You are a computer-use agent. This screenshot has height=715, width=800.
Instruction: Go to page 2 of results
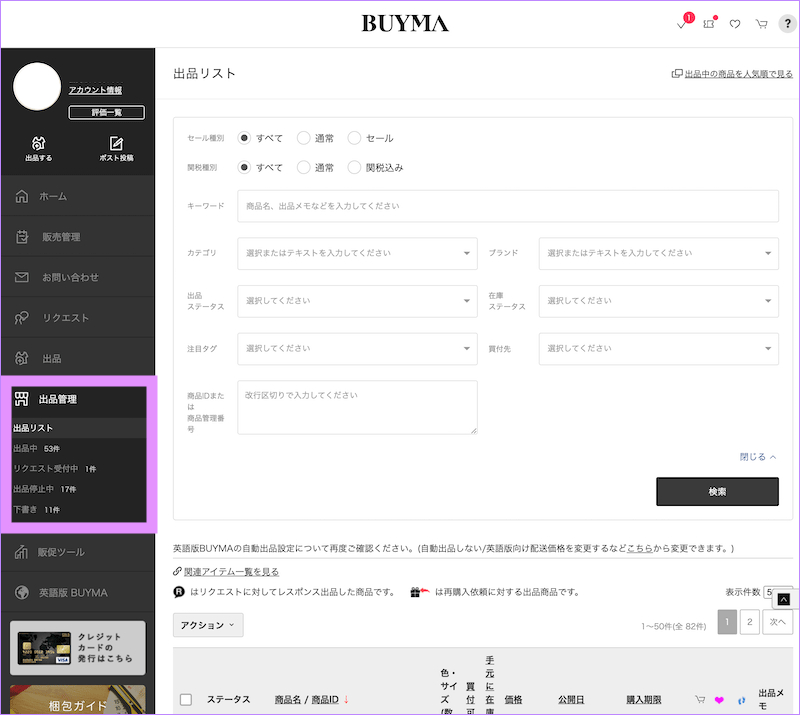(749, 622)
